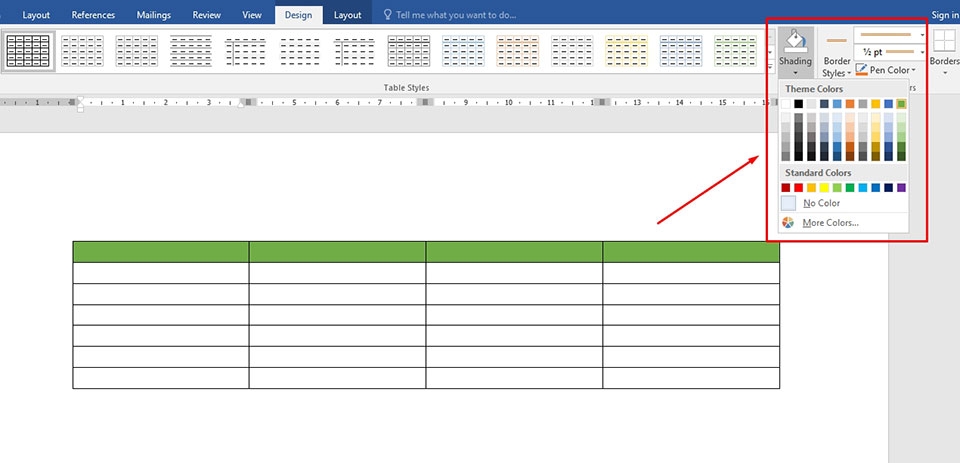Open the Layout tab left of References
Screen dimensions: 960x463
pyautogui.click(x=36, y=15)
